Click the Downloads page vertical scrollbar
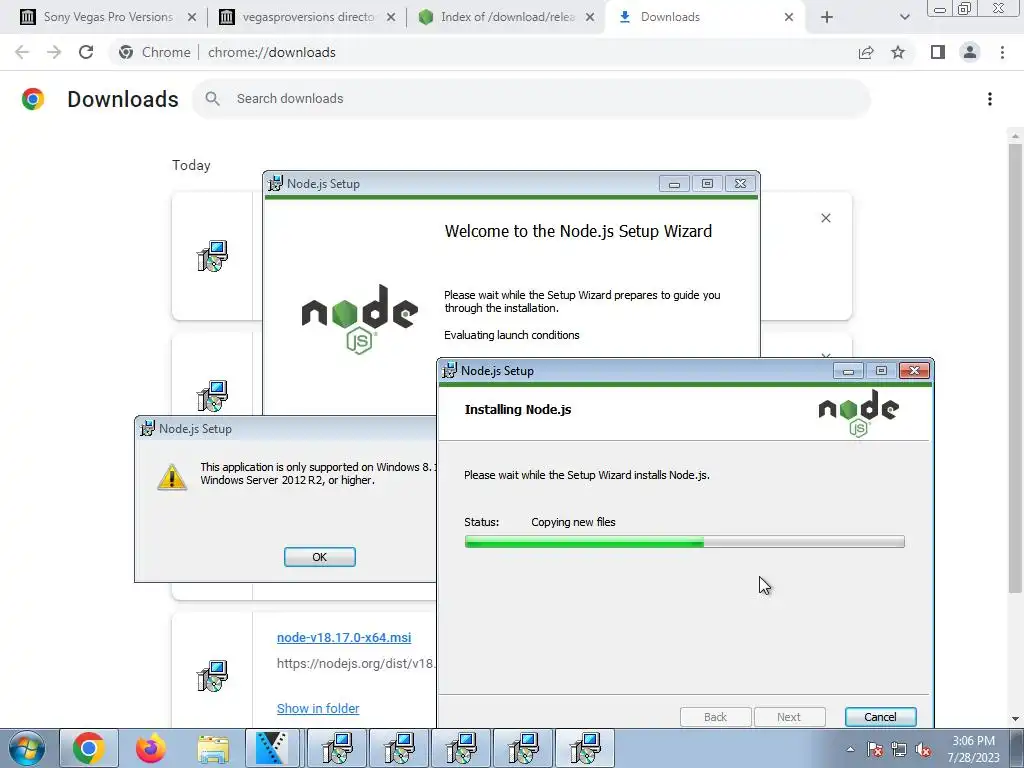The height and width of the screenshot is (768, 1024). pyautogui.click(x=1015, y=369)
